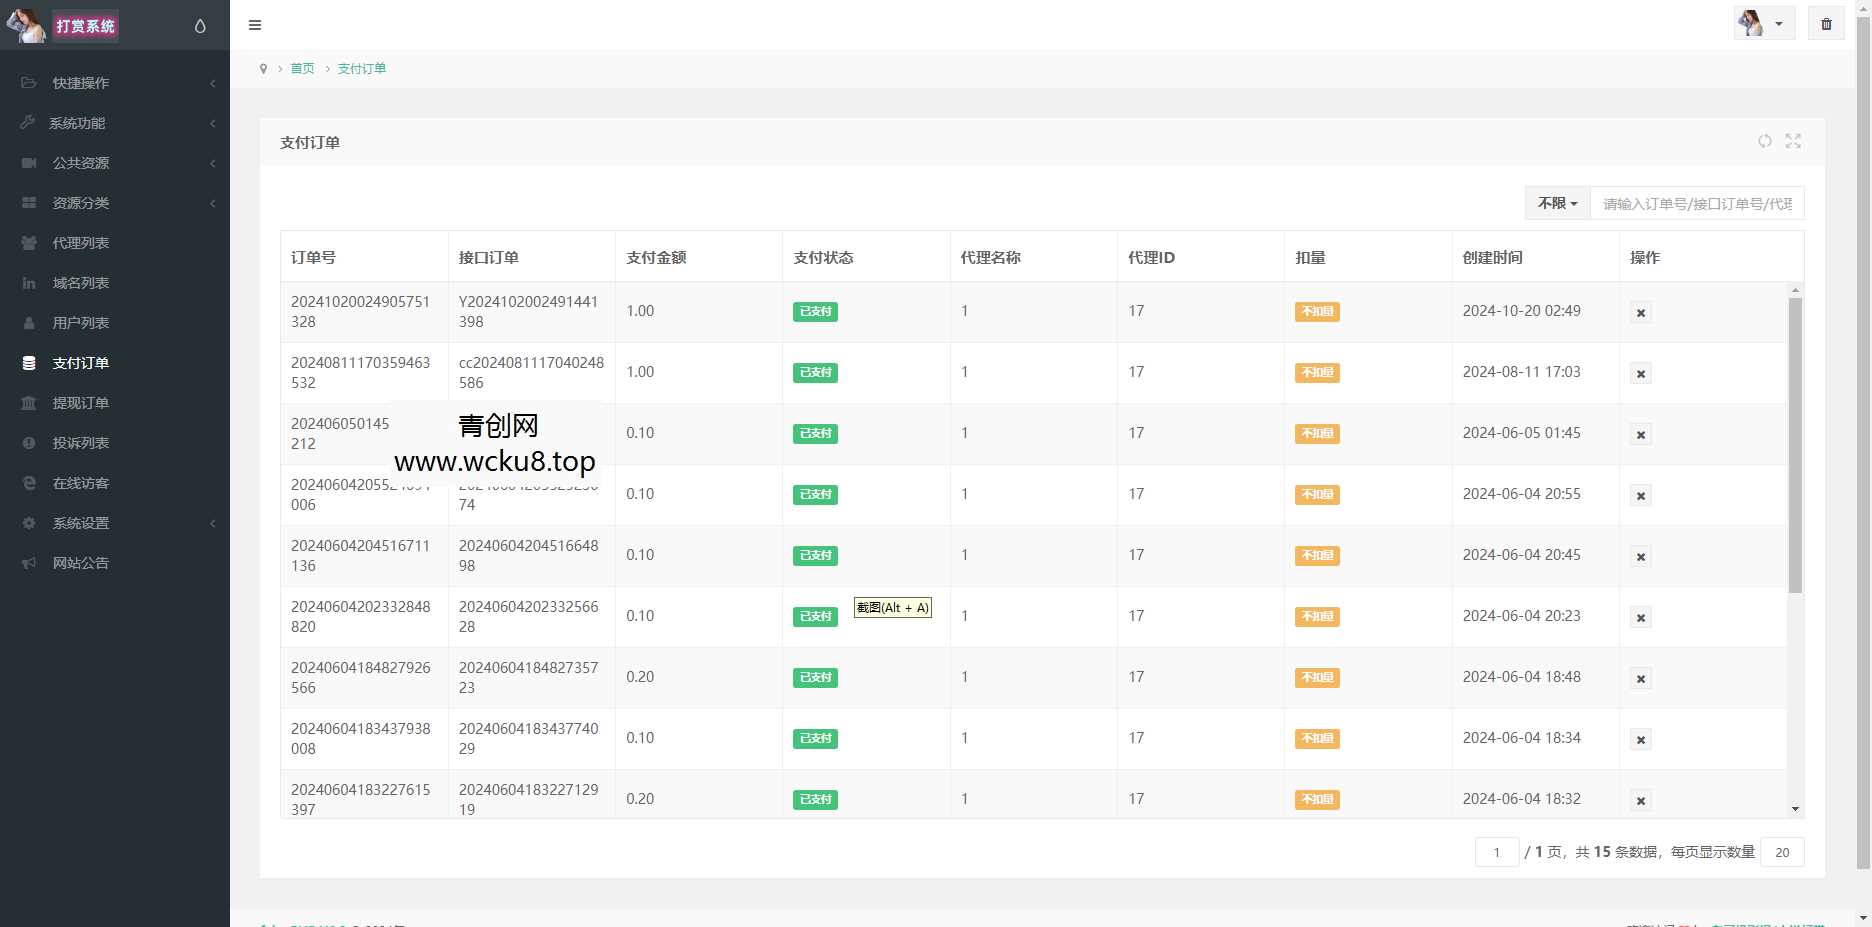The width and height of the screenshot is (1872, 927).
Task: Delete the order dated 2024-06-04 18:48
Action: (x=1640, y=679)
